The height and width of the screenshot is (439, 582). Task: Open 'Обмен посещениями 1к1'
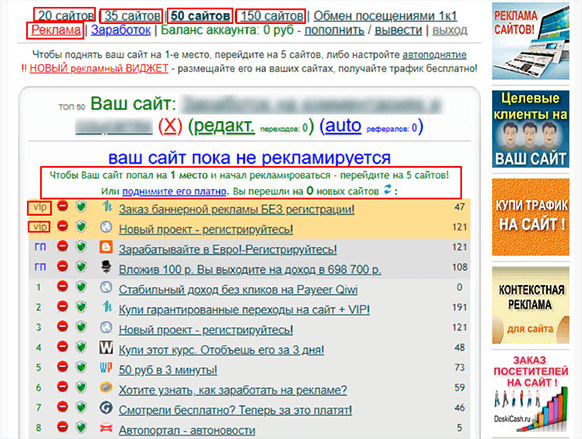click(x=385, y=16)
